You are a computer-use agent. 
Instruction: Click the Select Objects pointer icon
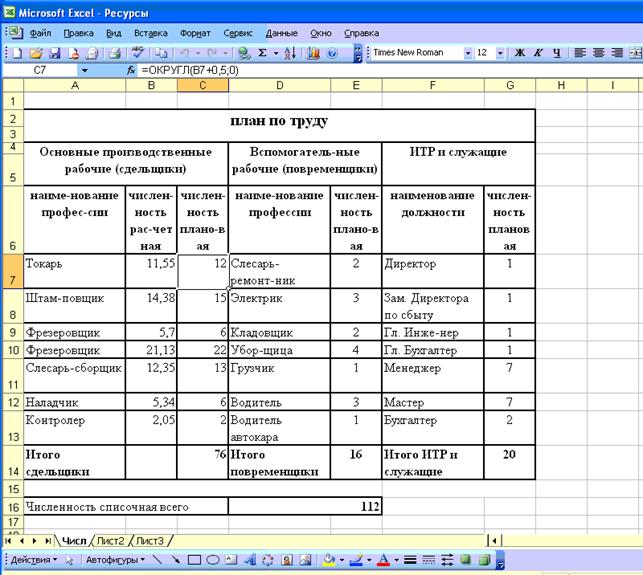pos(70,560)
